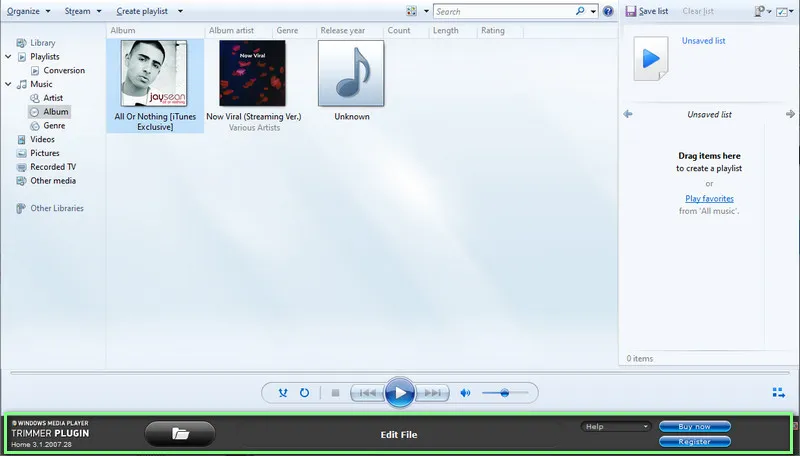
Task: Open file with Trimmer Plugin folder button
Action: coord(180,433)
